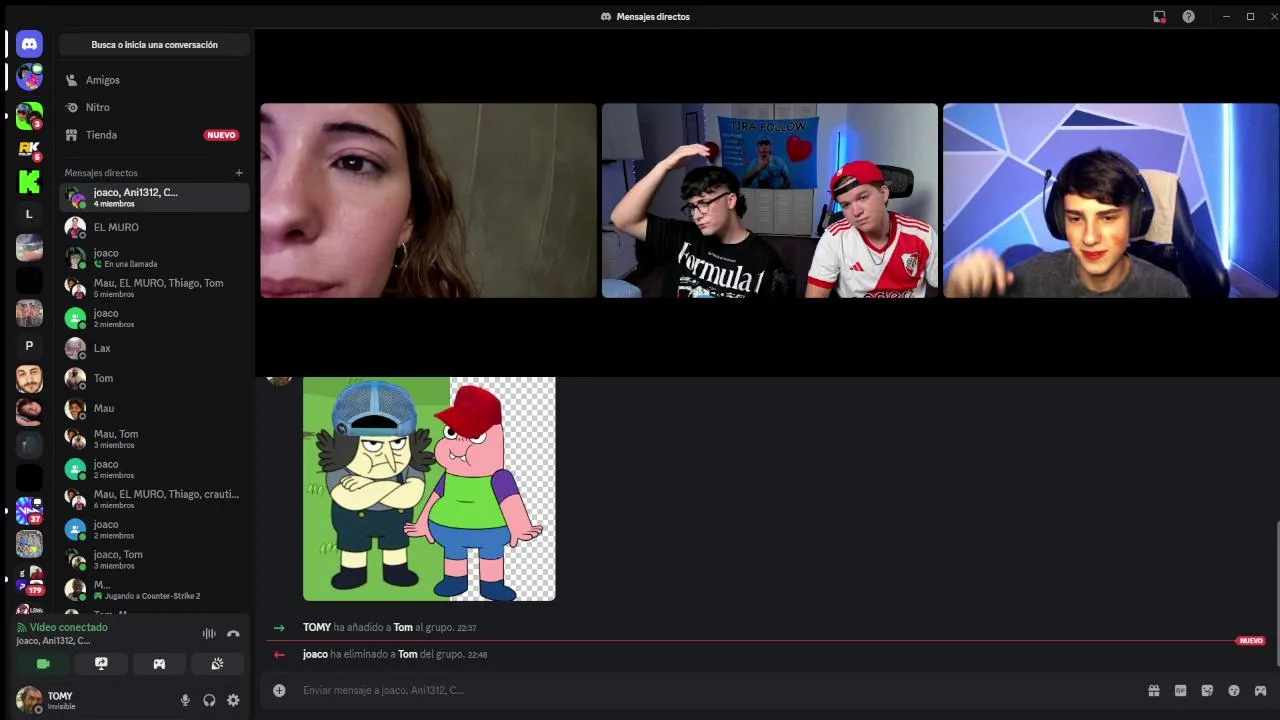Open the EL MURO direct message
Viewport: 1280px width, 720px height.
154,227
